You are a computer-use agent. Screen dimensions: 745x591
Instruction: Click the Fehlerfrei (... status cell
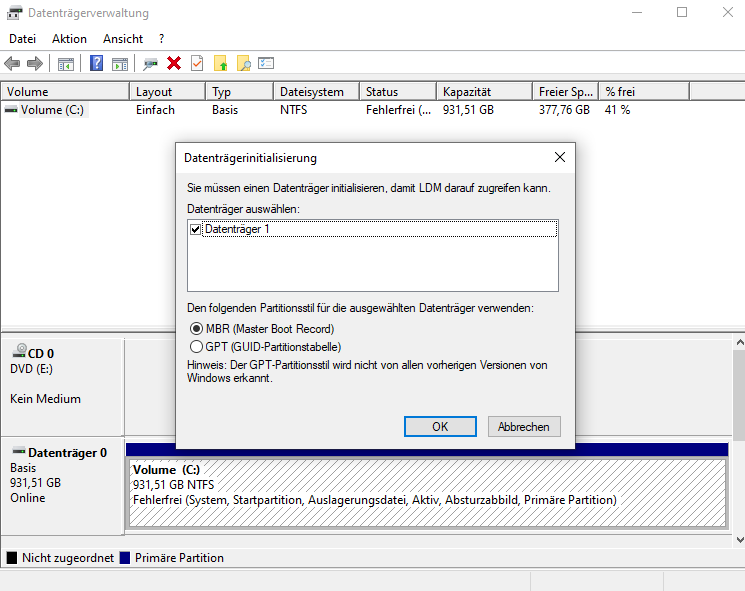[x=398, y=110]
